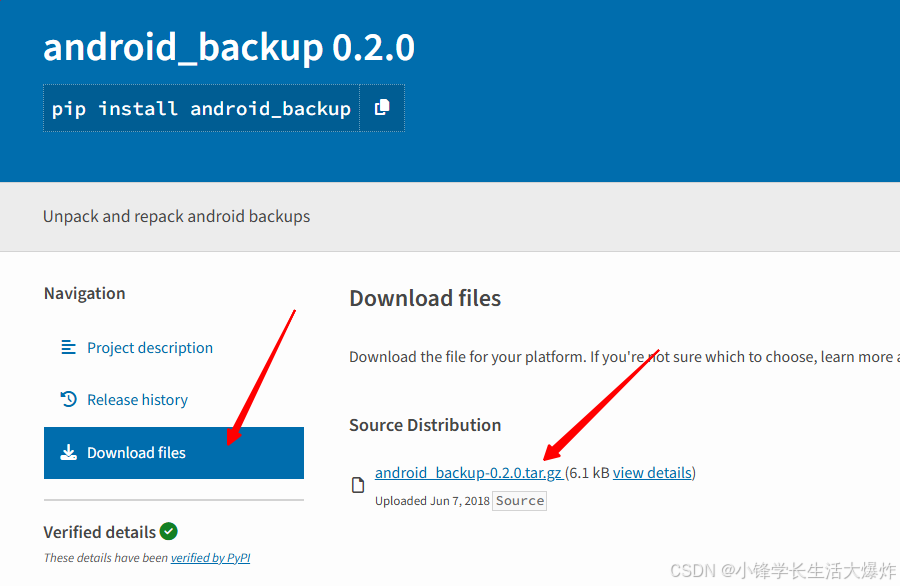Switch to Release history section
Screen dimensions: 900x586
click(136, 399)
